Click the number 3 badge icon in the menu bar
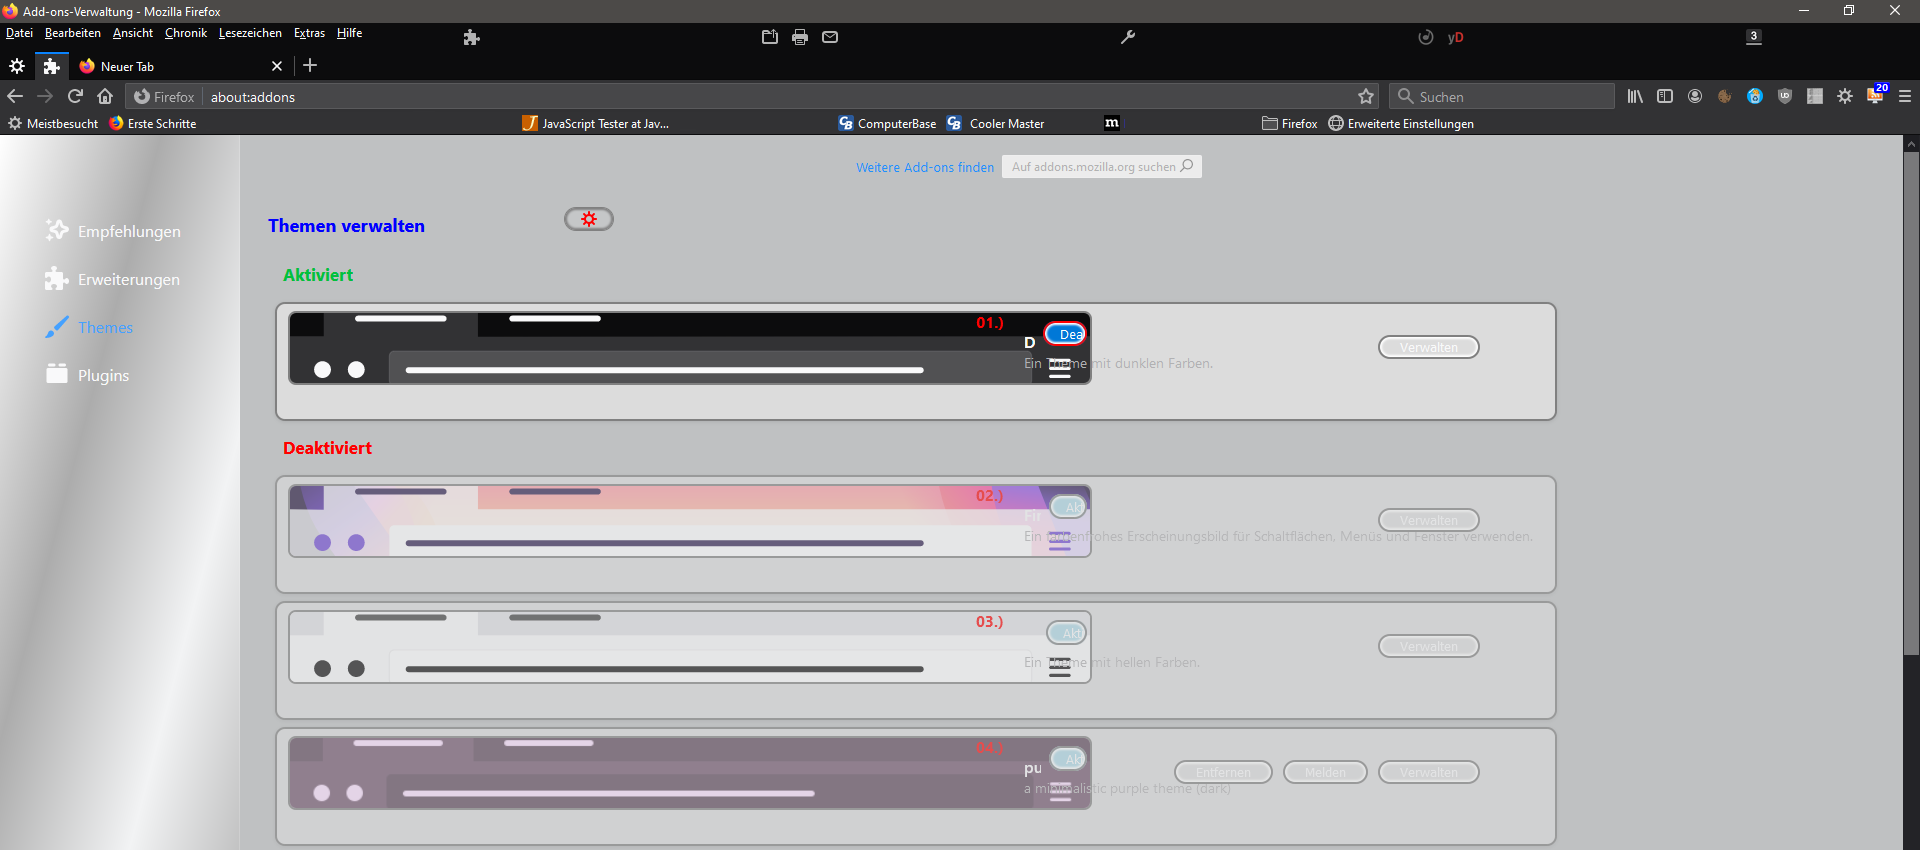Screen dimensions: 1920x850 1754,37
